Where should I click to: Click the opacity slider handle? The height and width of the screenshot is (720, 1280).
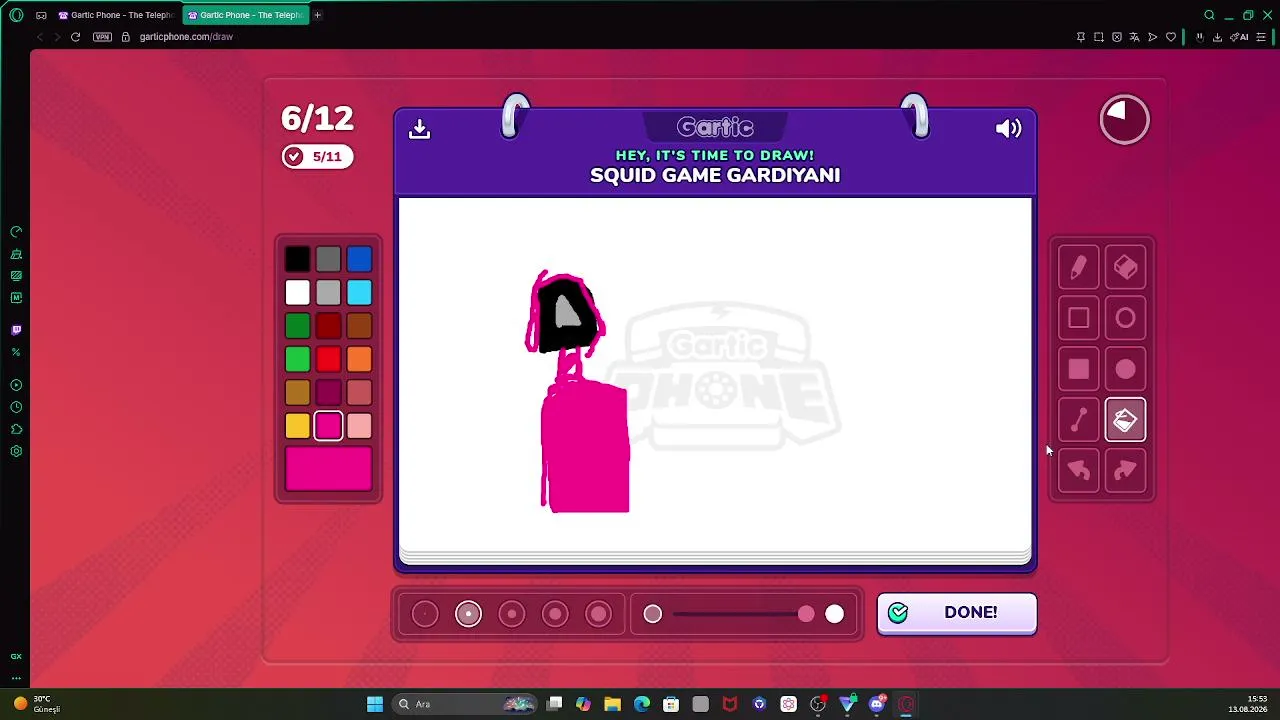806,614
